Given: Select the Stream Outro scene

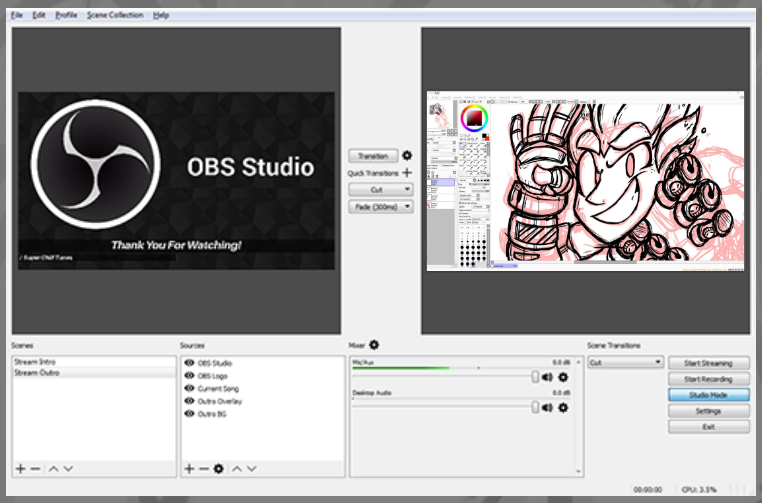Looking at the screenshot, I should pyautogui.click(x=94, y=373).
